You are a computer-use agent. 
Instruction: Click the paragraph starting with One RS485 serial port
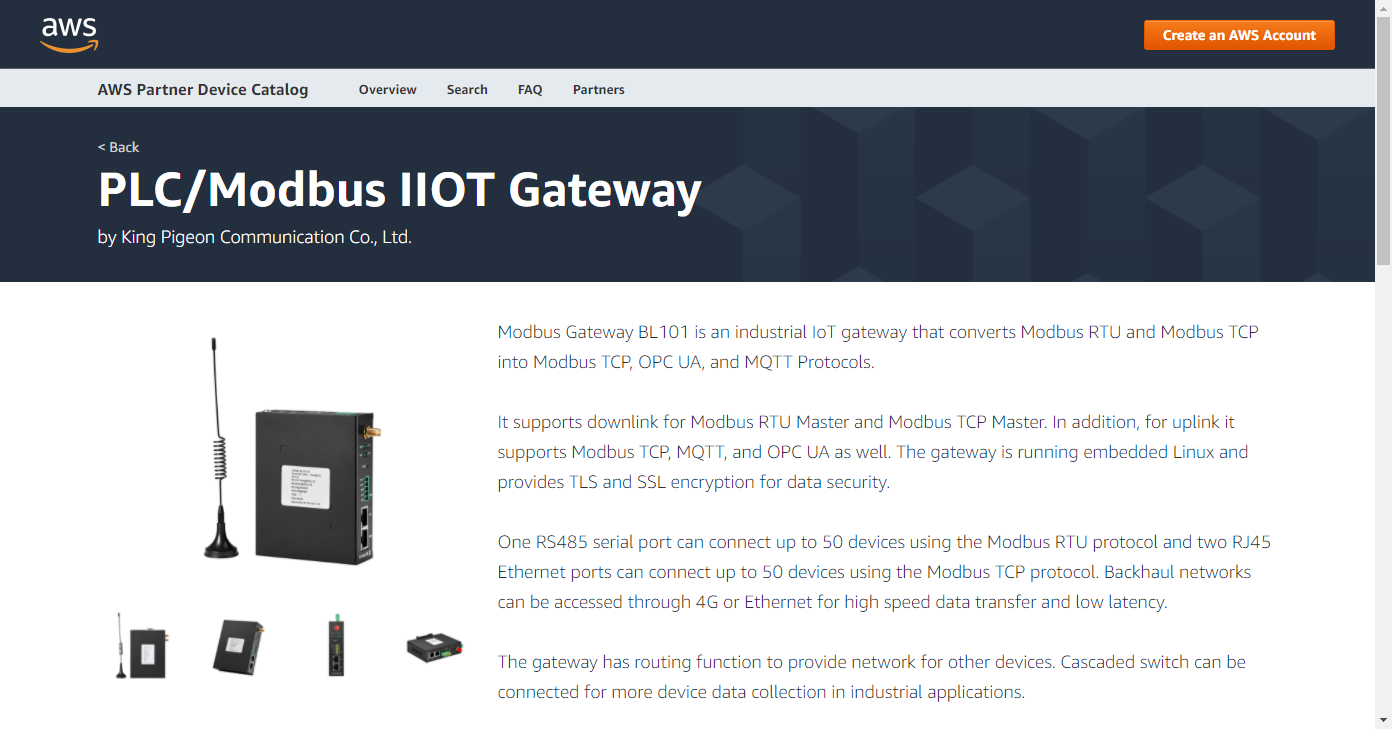(x=885, y=572)
